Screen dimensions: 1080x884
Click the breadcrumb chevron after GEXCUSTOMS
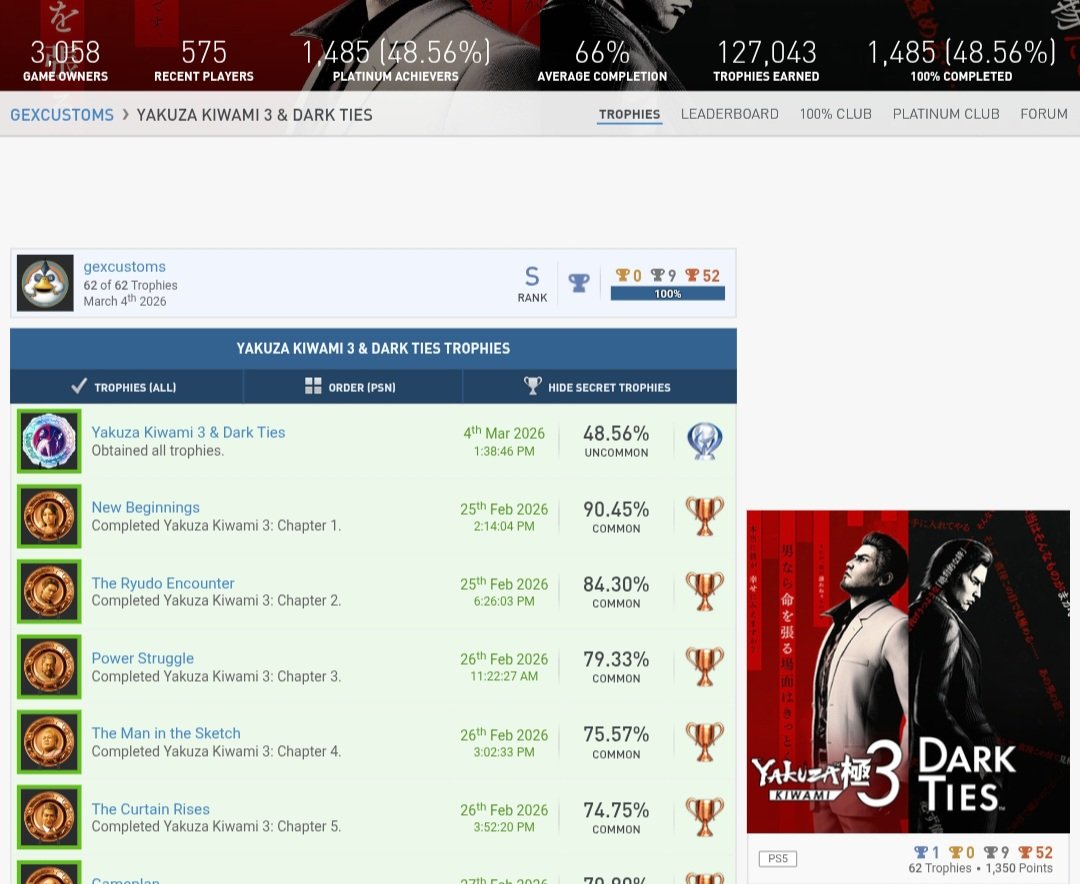click(x=125, y=114)
